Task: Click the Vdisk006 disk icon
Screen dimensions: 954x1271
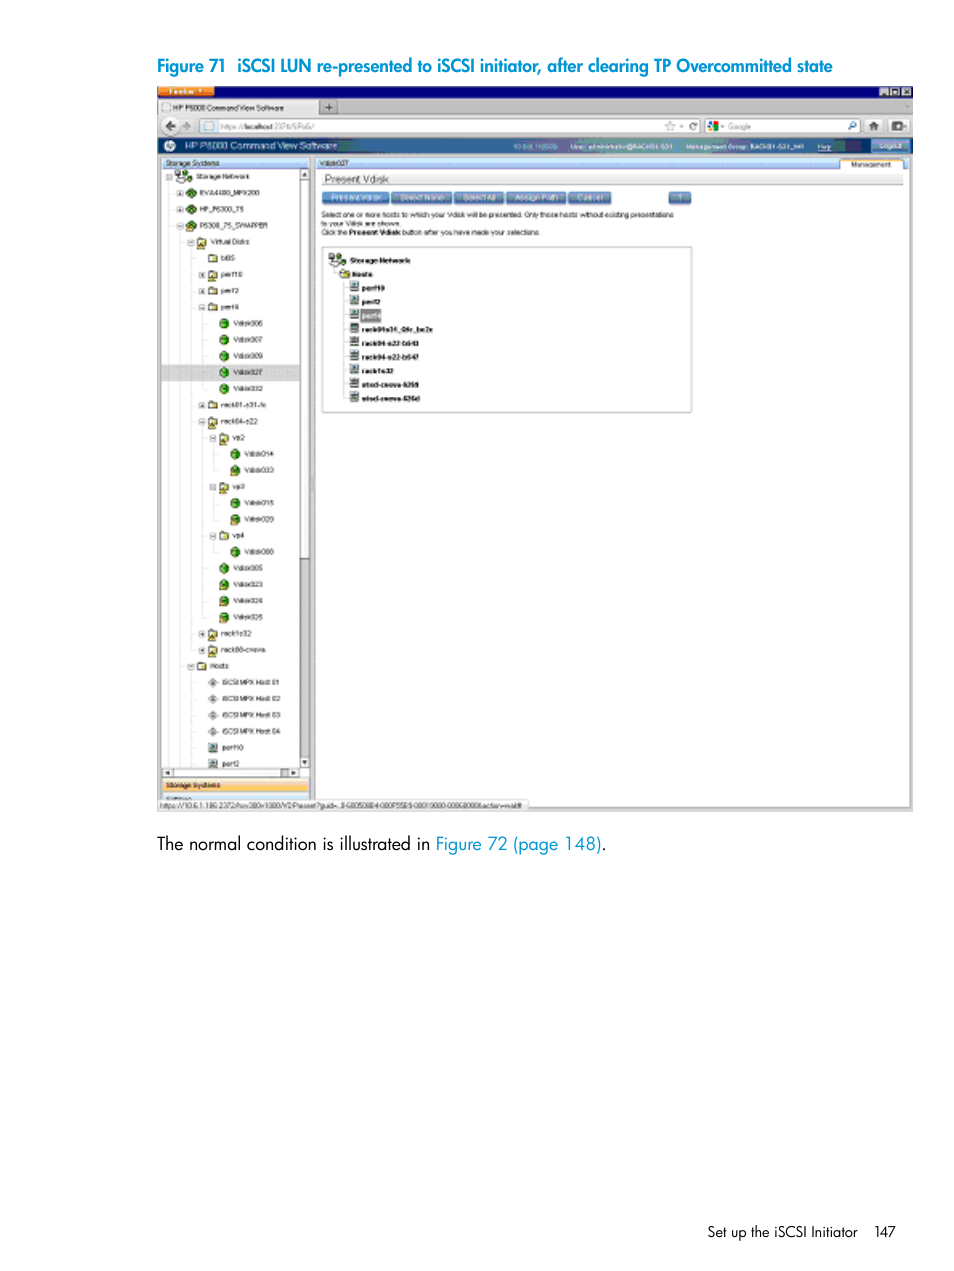Action: point(224,324)
